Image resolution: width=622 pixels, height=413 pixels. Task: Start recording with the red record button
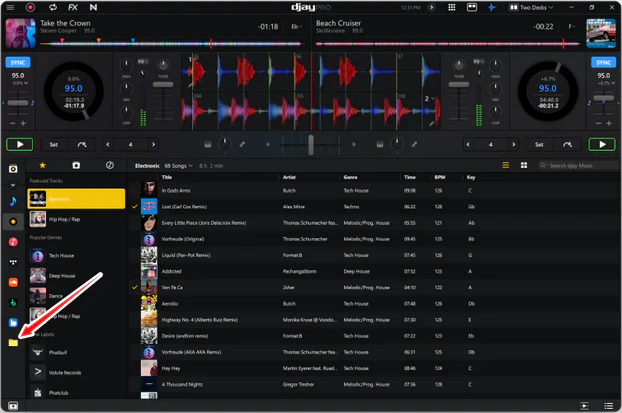click(x=31, y=8)
